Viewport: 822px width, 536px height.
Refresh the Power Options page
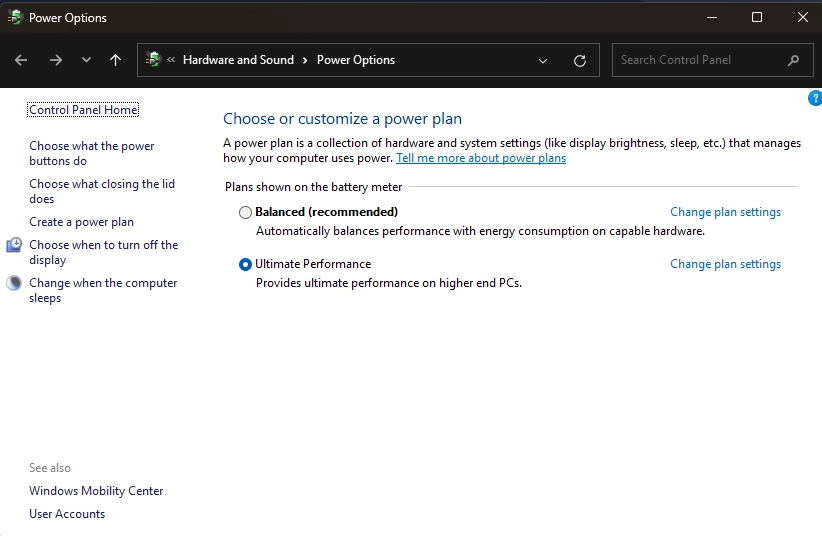(580, 61)
